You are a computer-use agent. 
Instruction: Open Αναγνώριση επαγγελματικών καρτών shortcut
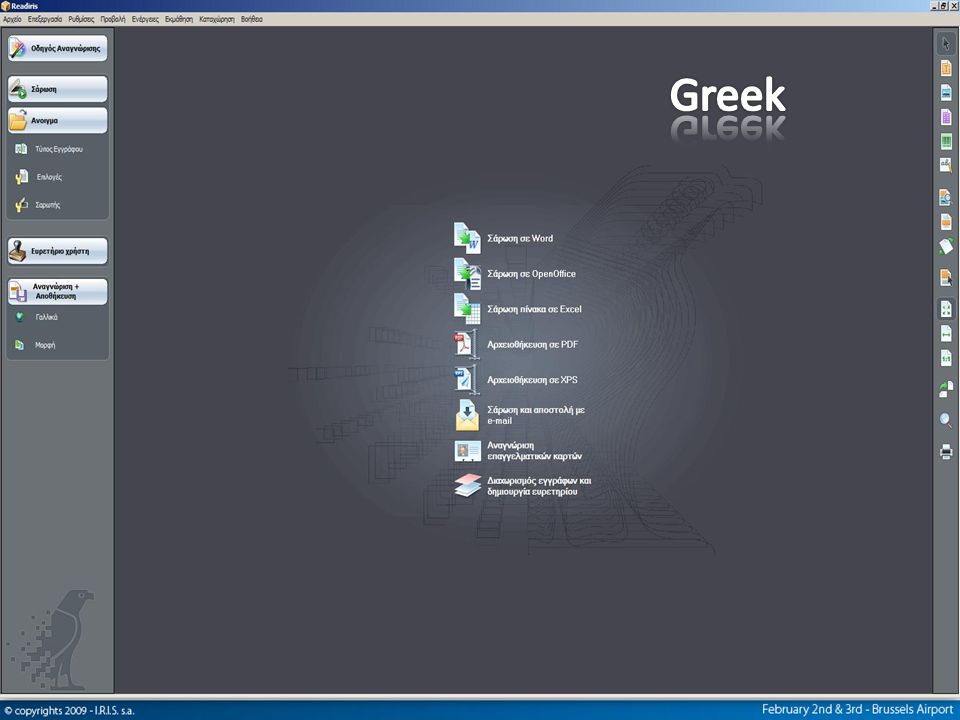pos(518,451)
